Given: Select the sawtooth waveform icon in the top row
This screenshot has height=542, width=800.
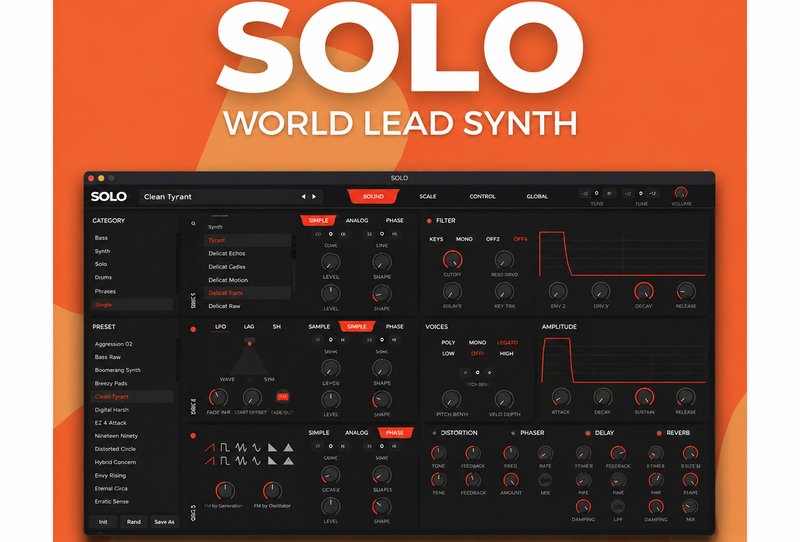Looking at the screenshot, I should click(x=210, y=448).
